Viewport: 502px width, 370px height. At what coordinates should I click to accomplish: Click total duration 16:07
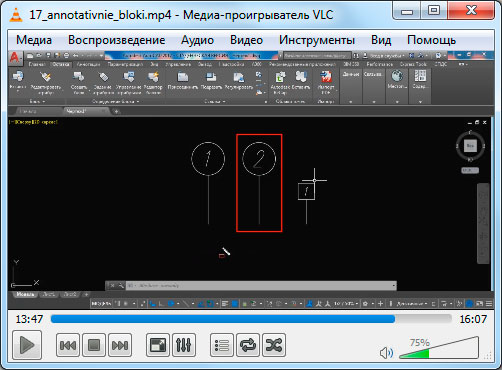[x=473, y=319]
